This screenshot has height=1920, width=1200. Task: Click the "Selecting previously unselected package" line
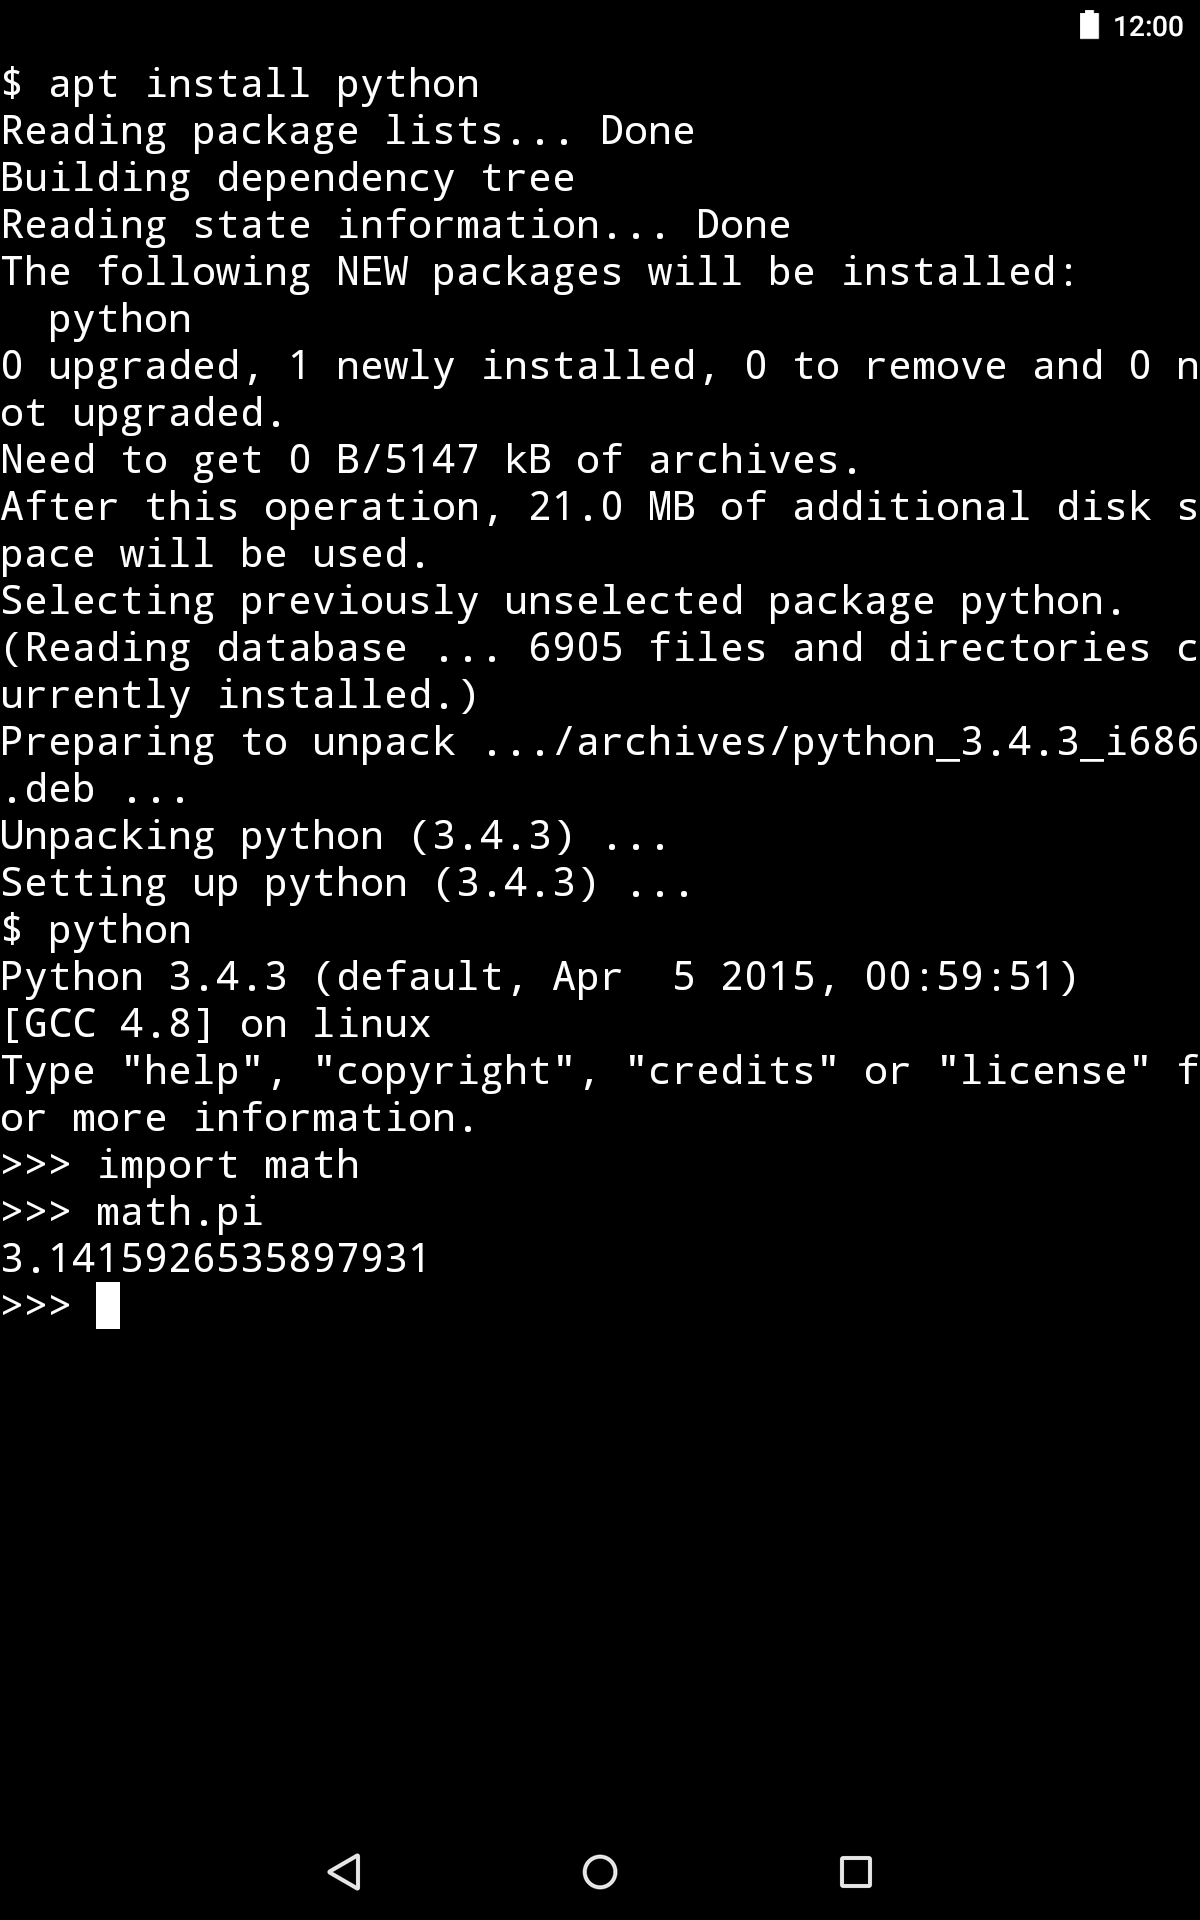[x=564, y=601]
